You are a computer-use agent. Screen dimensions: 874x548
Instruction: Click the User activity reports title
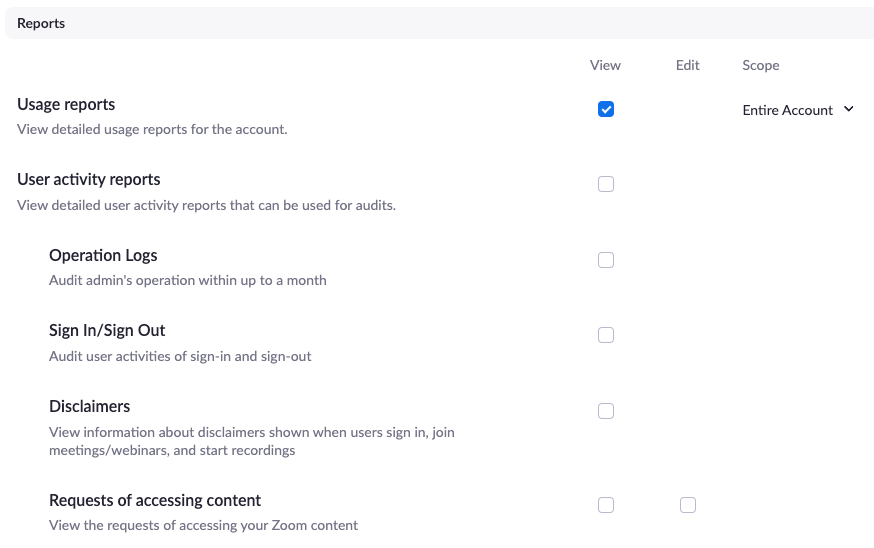[x=89, y=180]
